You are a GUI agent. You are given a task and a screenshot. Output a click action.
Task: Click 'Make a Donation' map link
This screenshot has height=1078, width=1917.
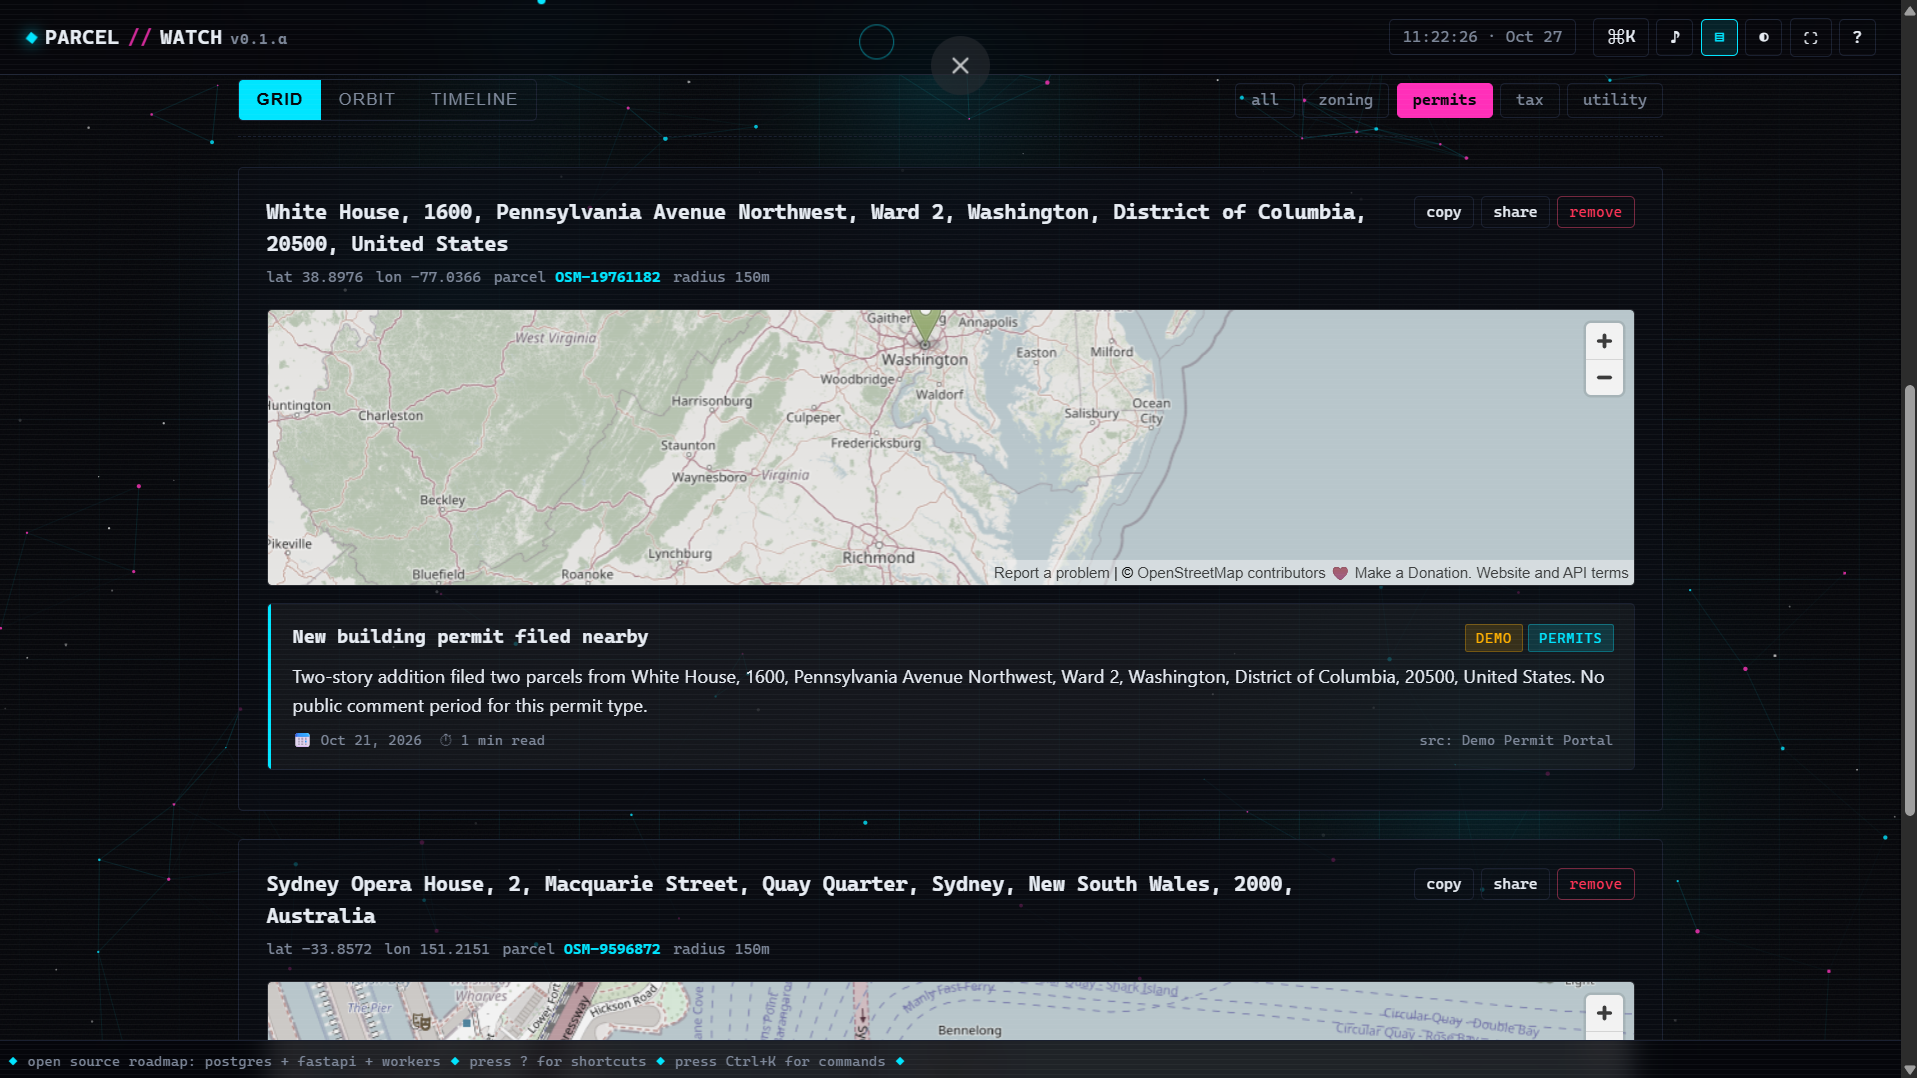tap(1411, 573)
